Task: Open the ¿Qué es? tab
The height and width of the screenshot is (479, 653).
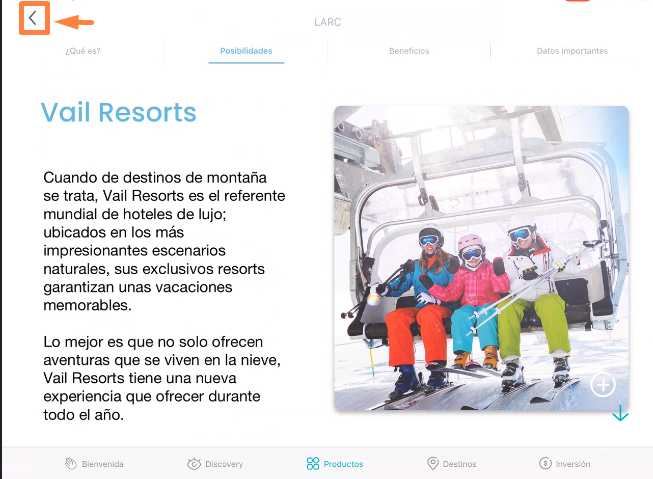Action: pyautogui.click(x=83, y=51)
